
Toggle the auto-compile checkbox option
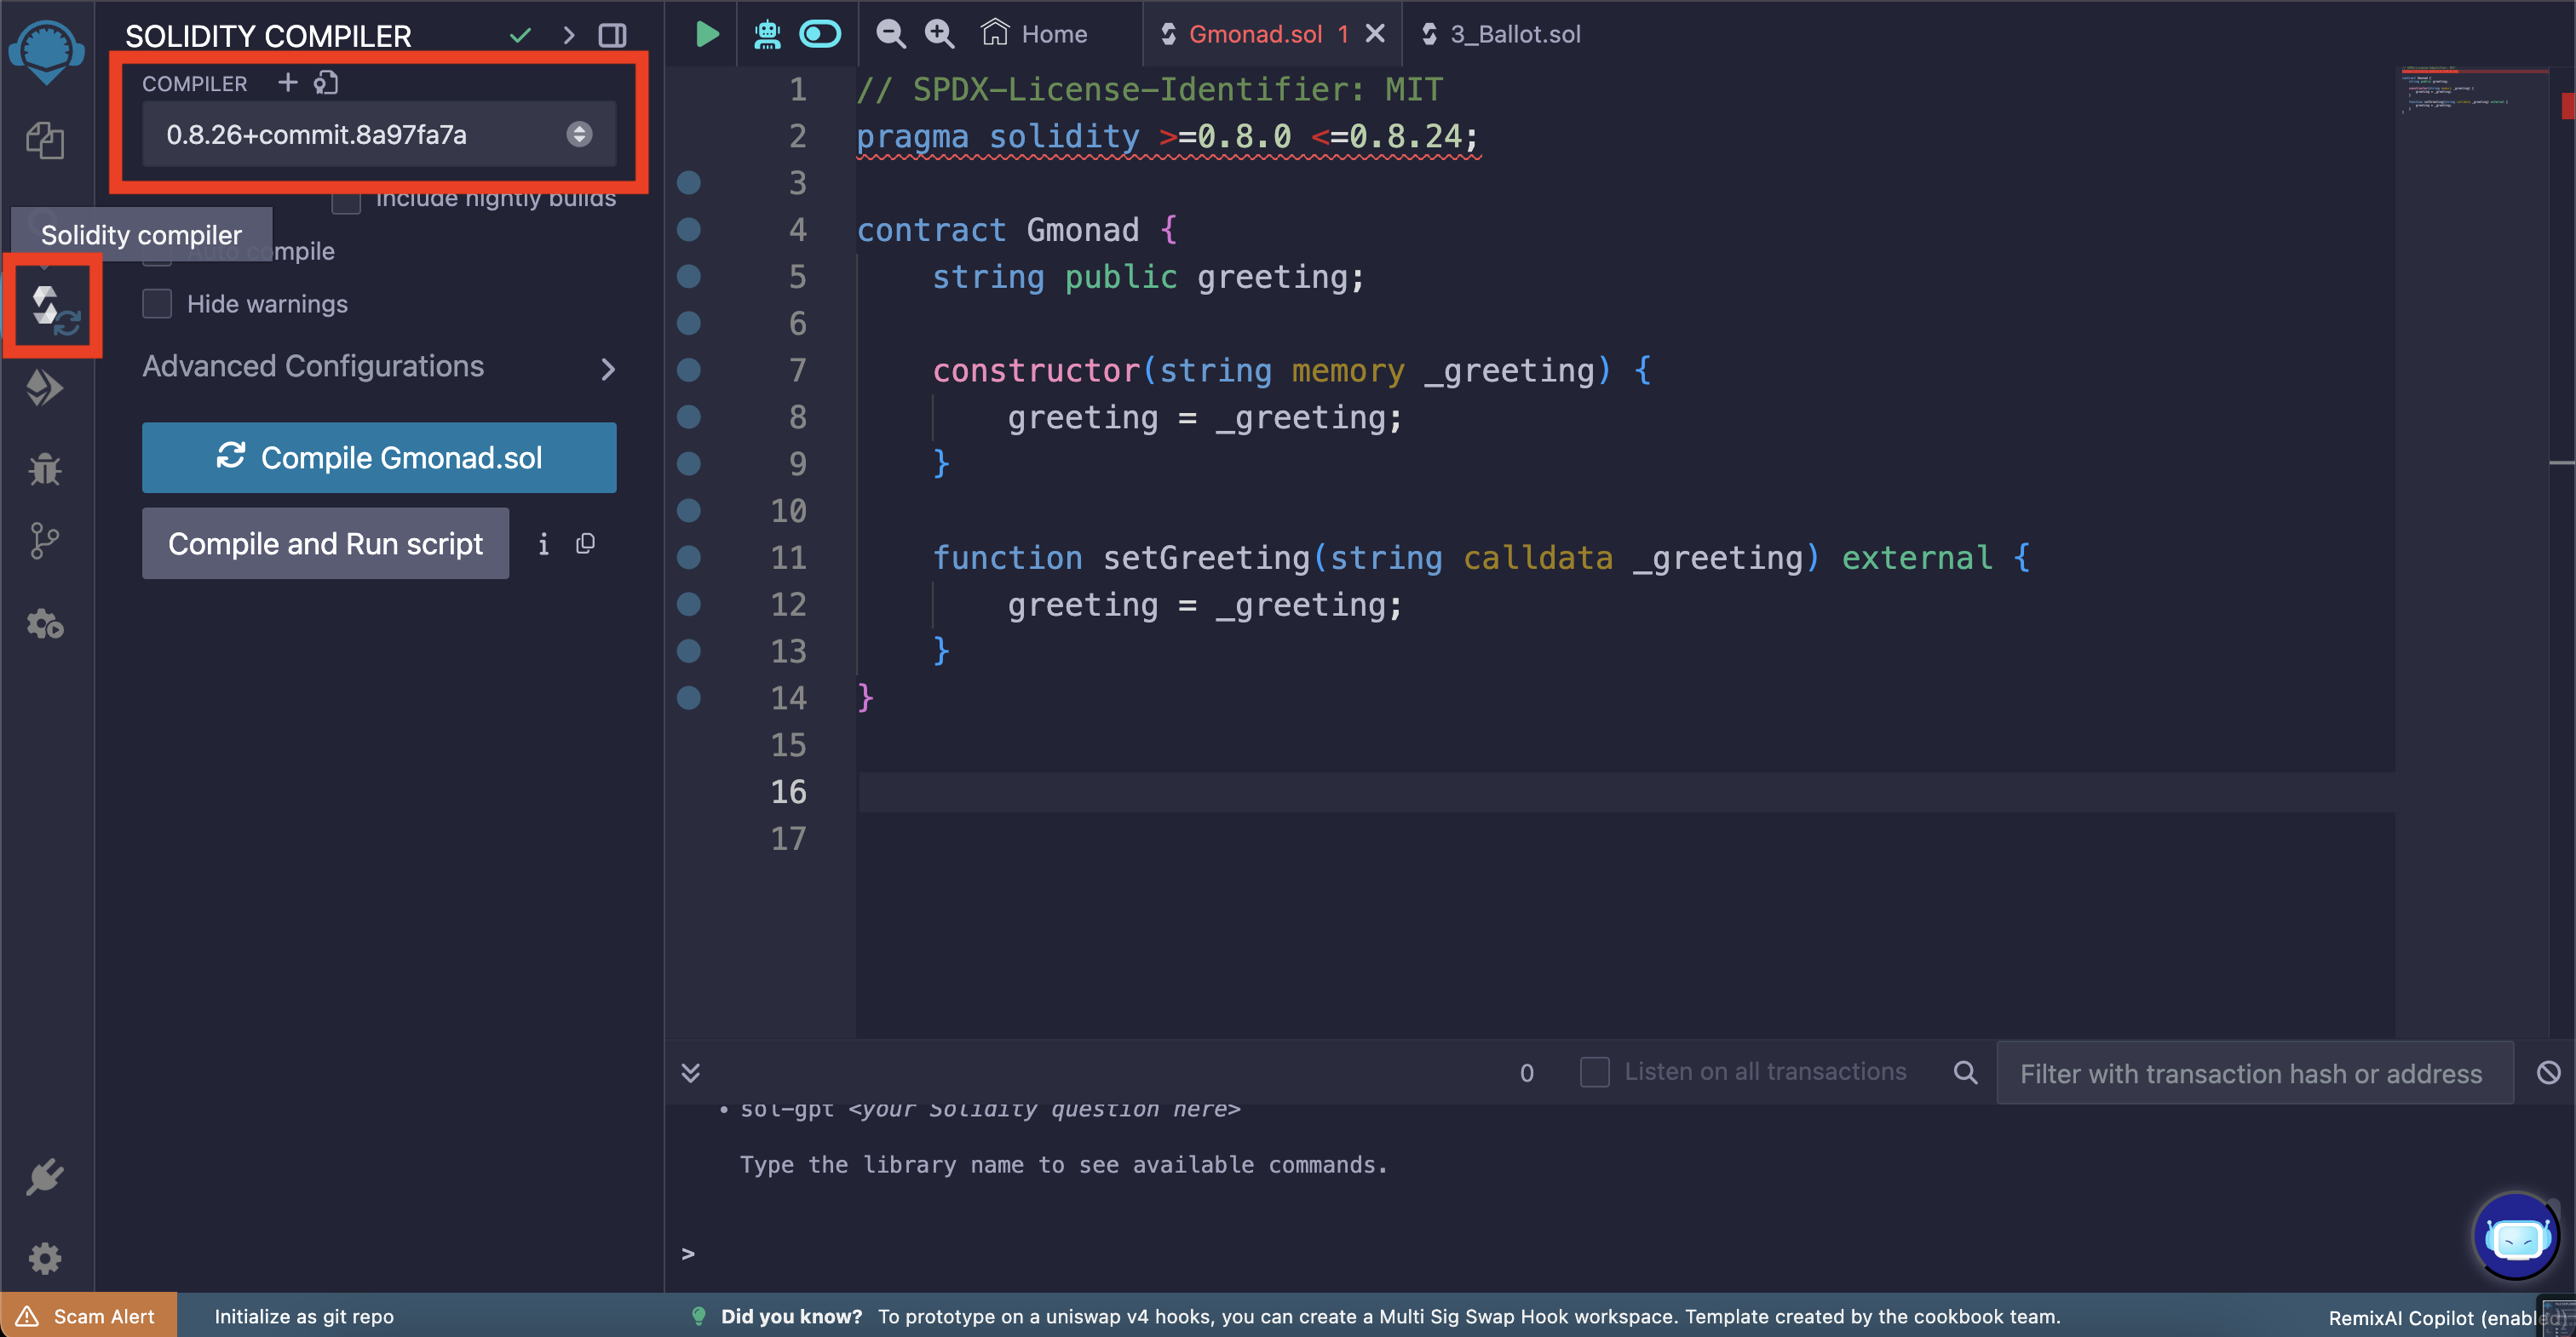(x=160, y=250)
